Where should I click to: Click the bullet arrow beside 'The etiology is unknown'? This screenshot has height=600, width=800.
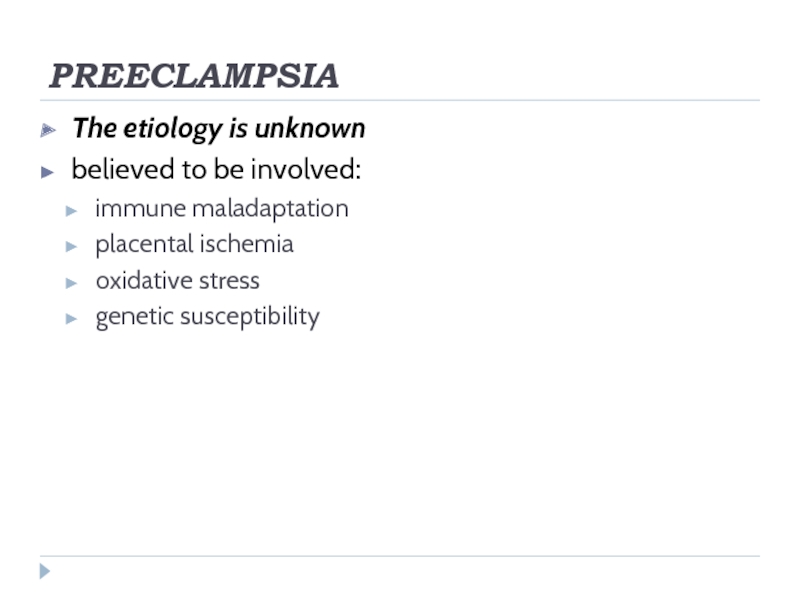46,130
